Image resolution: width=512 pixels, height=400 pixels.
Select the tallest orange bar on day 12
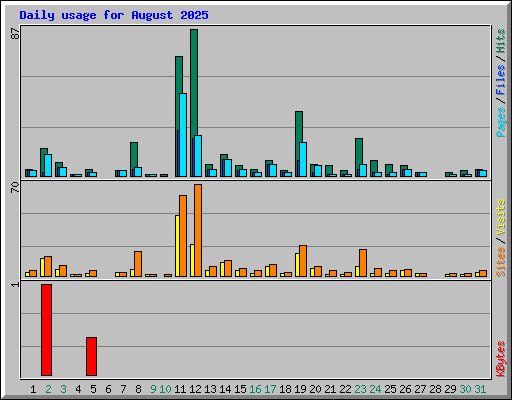[x=198, y=230]
